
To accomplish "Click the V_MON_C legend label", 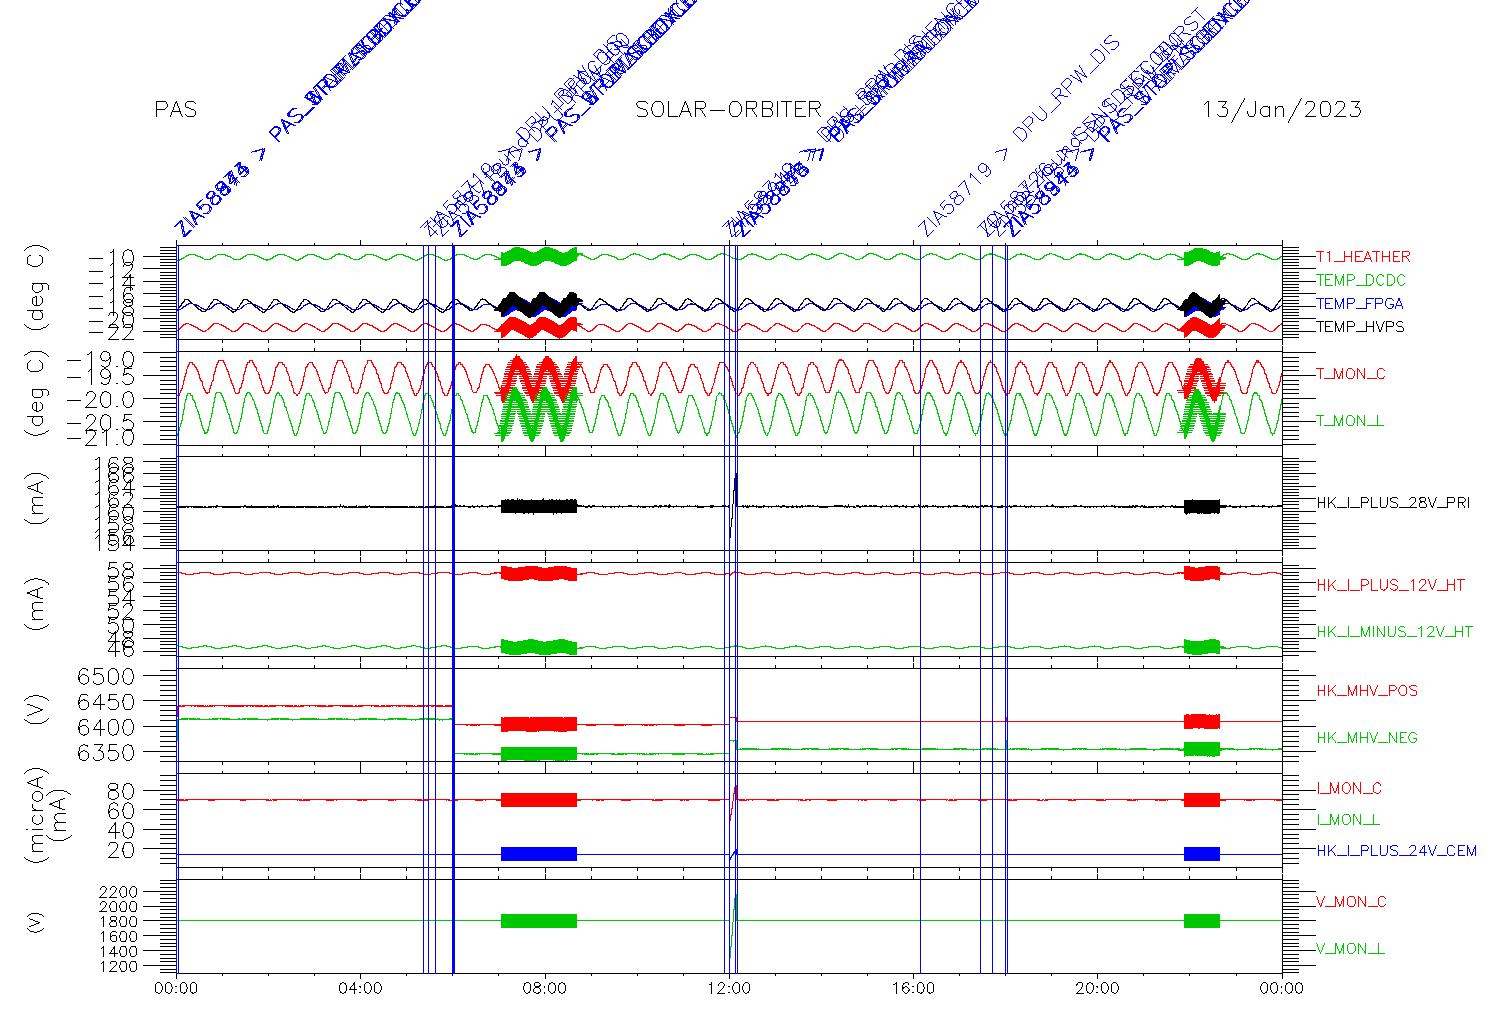I will click(1351, 902).
